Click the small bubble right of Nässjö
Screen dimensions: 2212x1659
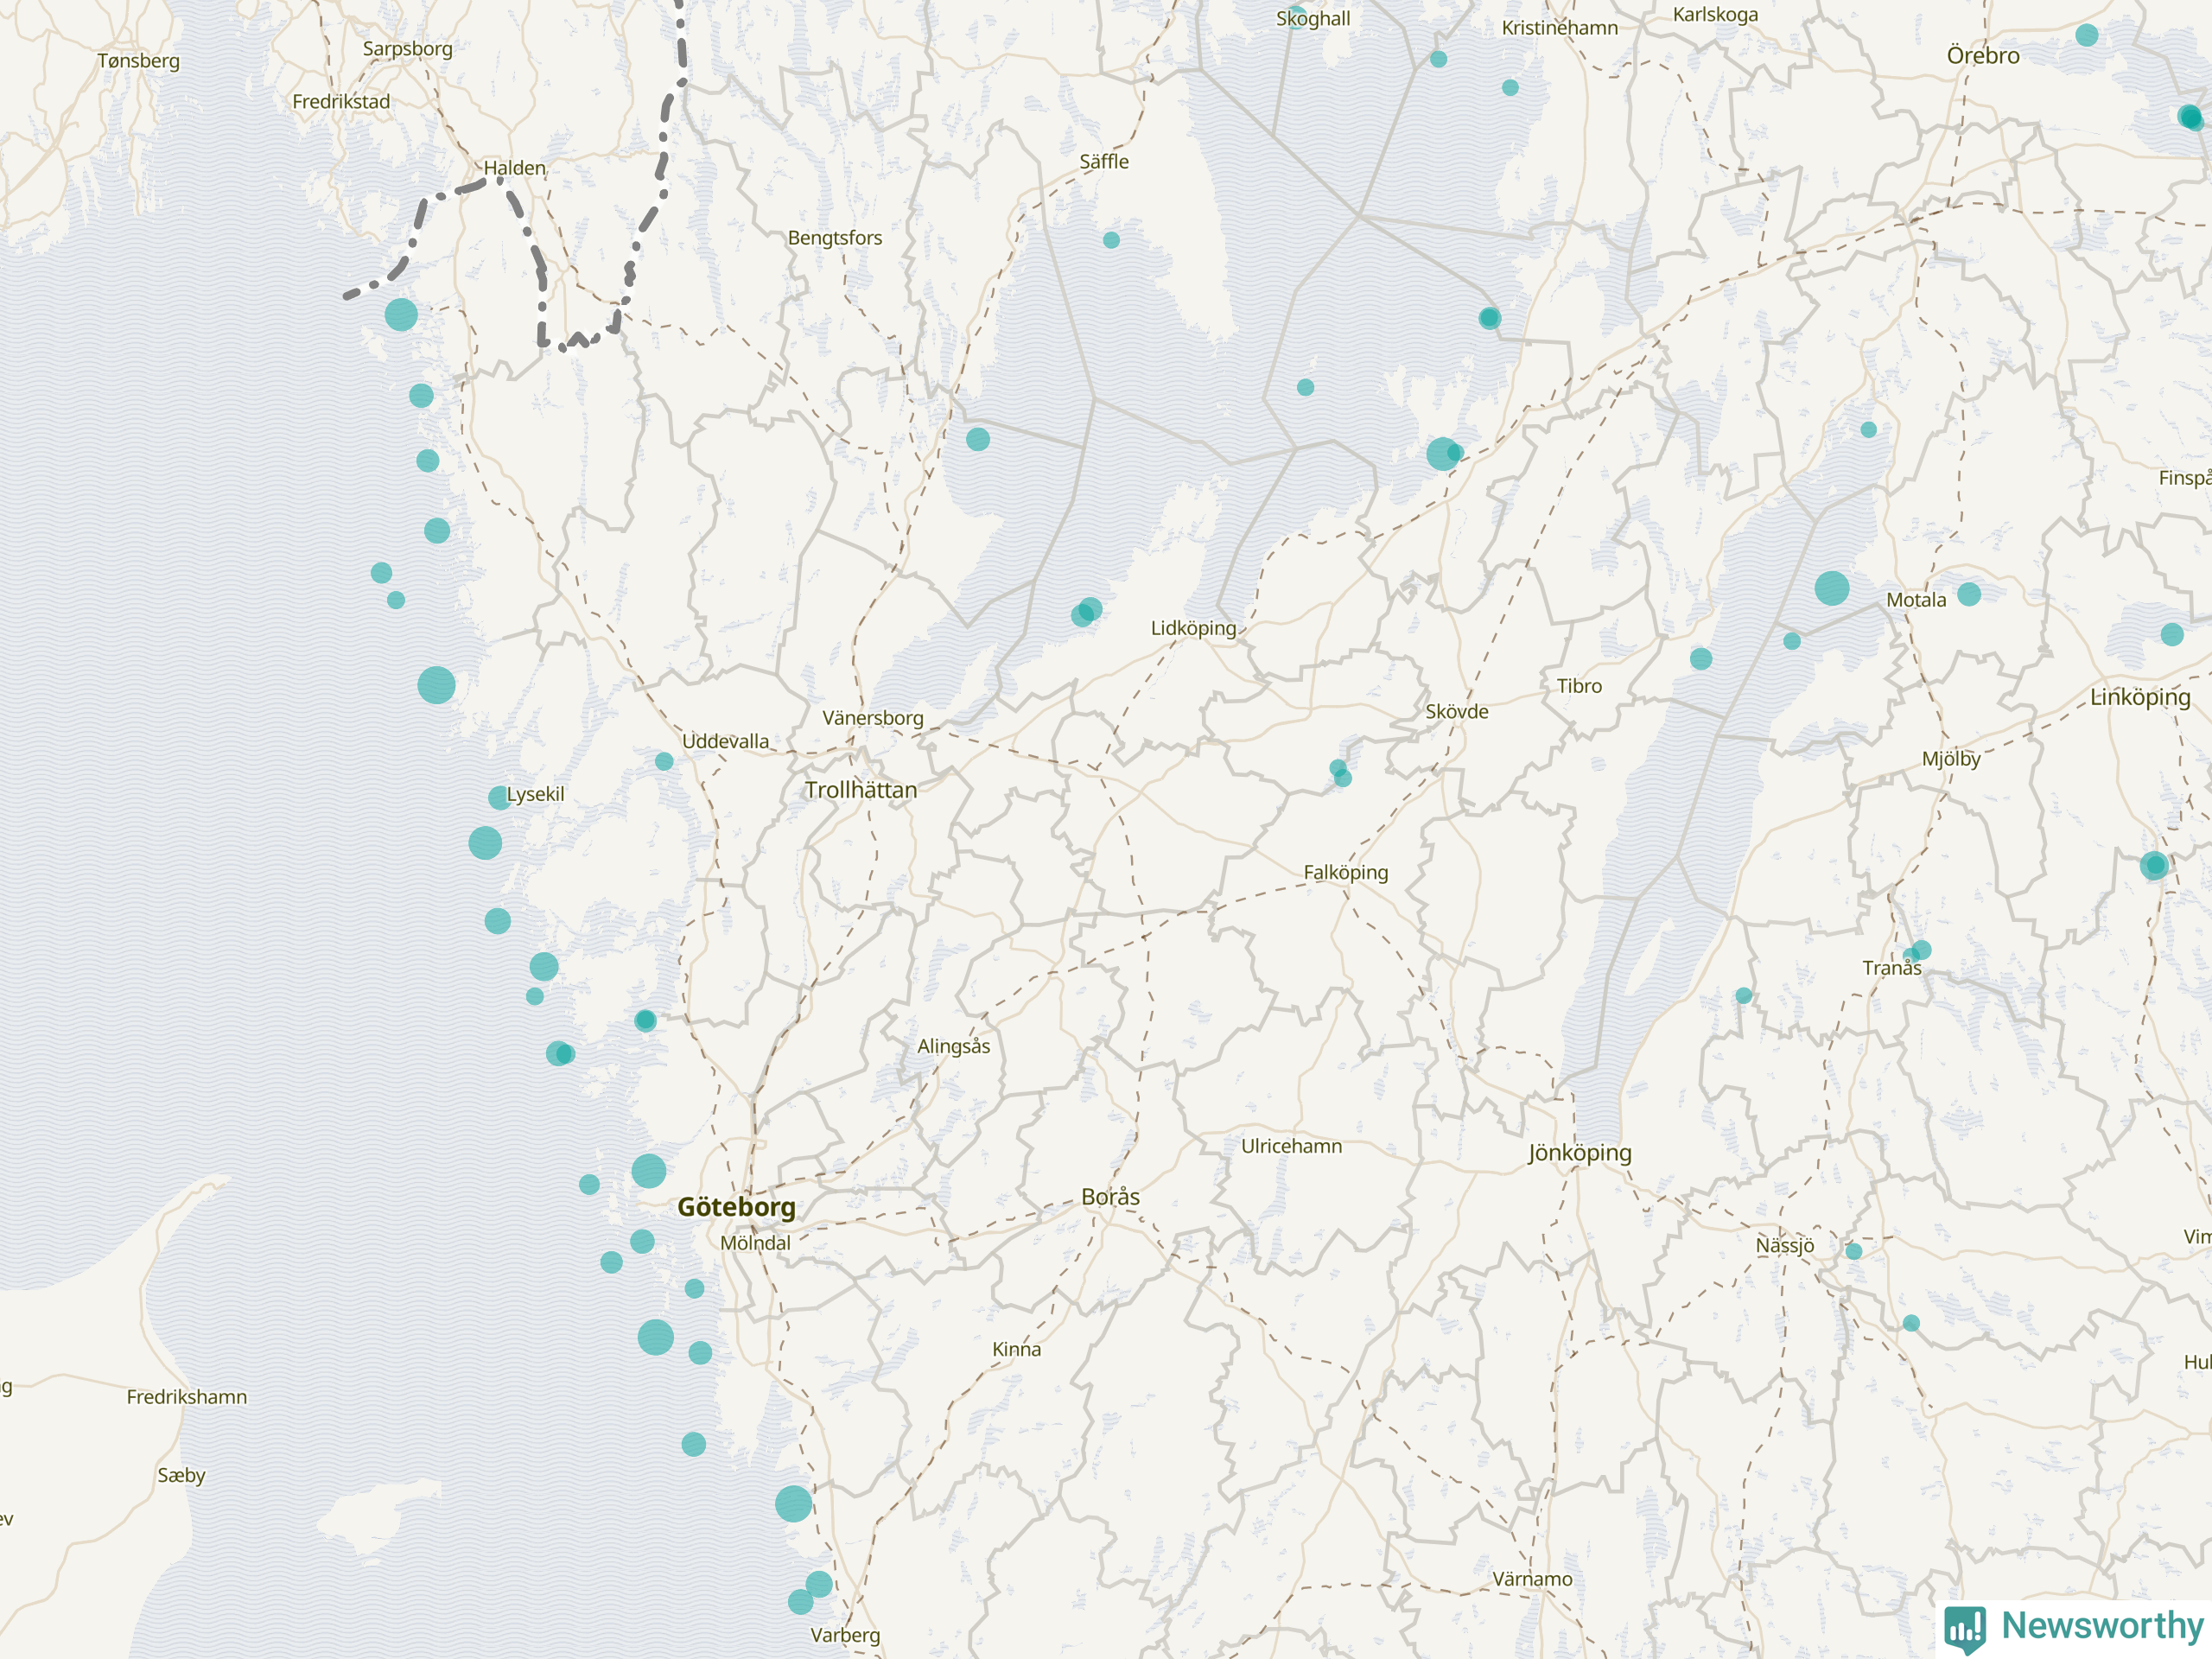point(1854,1251)
